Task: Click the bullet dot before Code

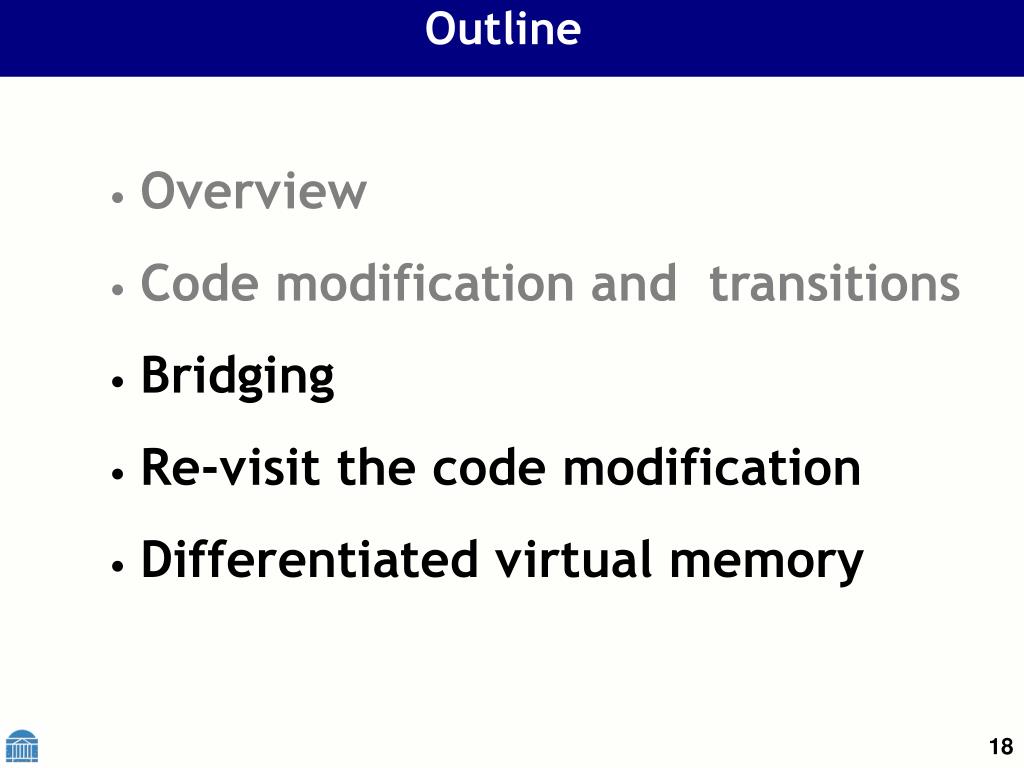Action: point(118,289)
